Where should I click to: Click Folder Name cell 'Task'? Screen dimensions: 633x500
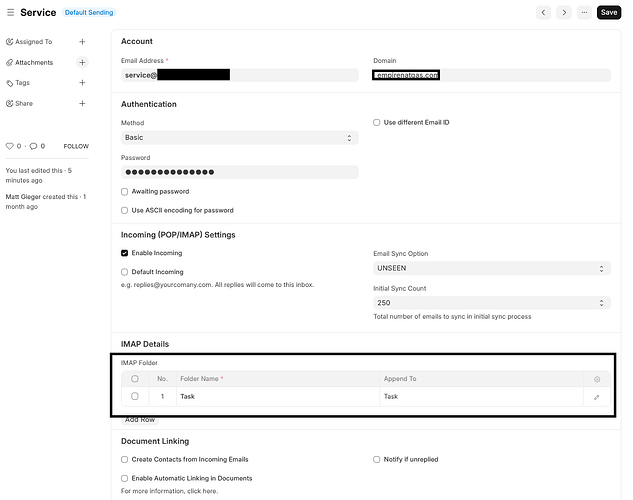tap(278, 396)
